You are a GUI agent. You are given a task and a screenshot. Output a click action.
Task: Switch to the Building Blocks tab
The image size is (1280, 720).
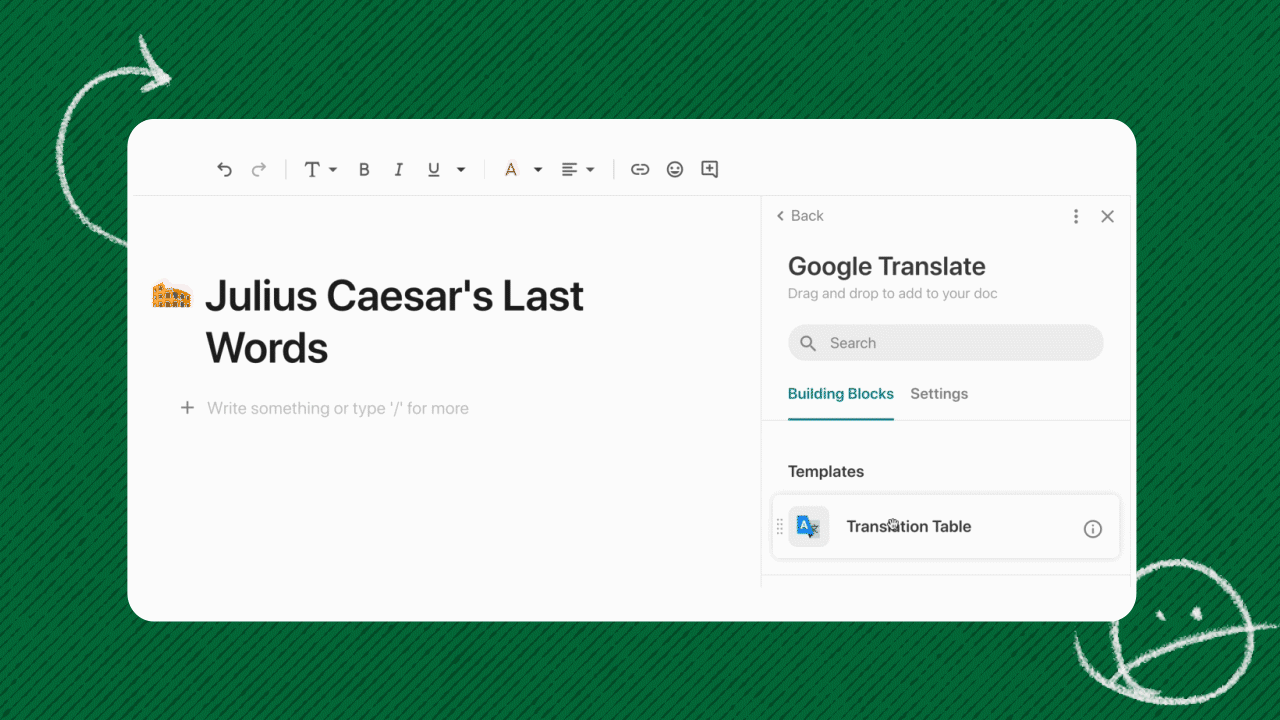841,394
